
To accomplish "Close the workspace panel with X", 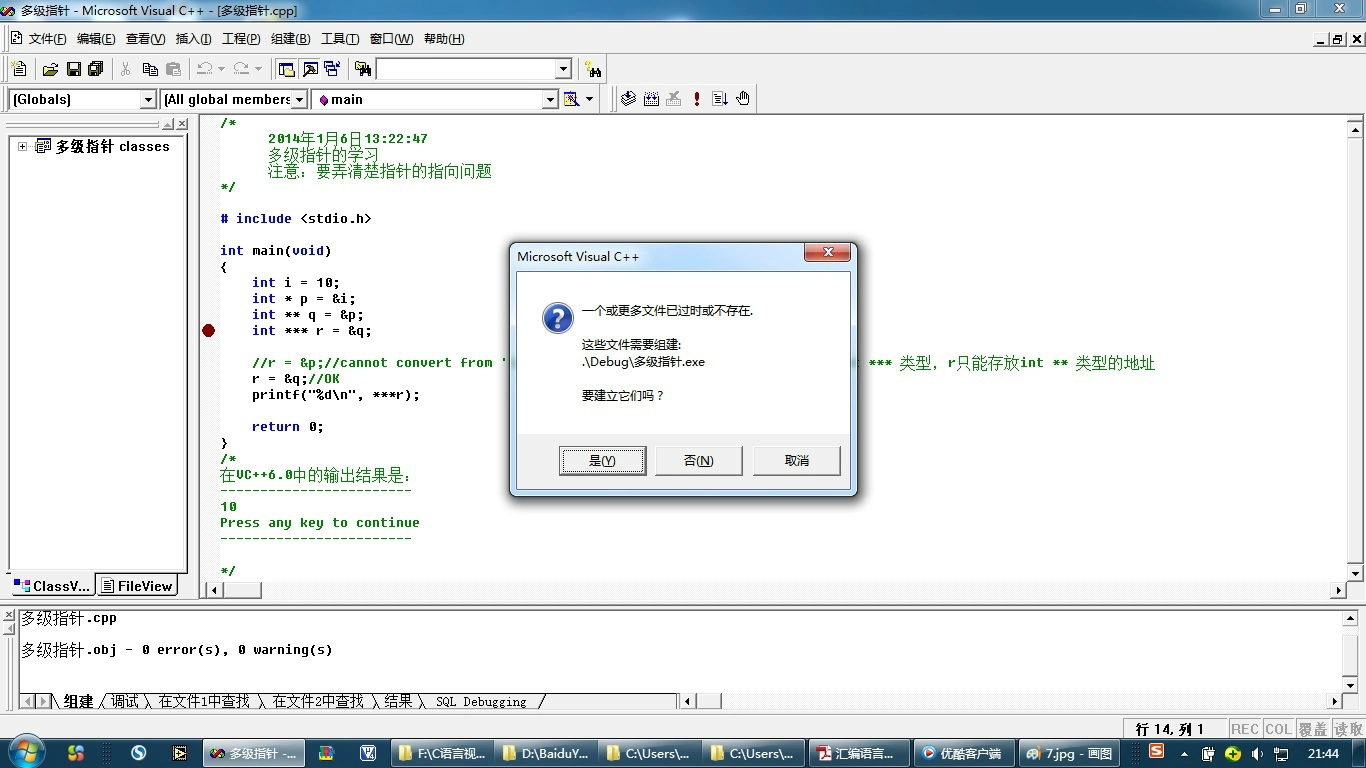I will (182, 124).
